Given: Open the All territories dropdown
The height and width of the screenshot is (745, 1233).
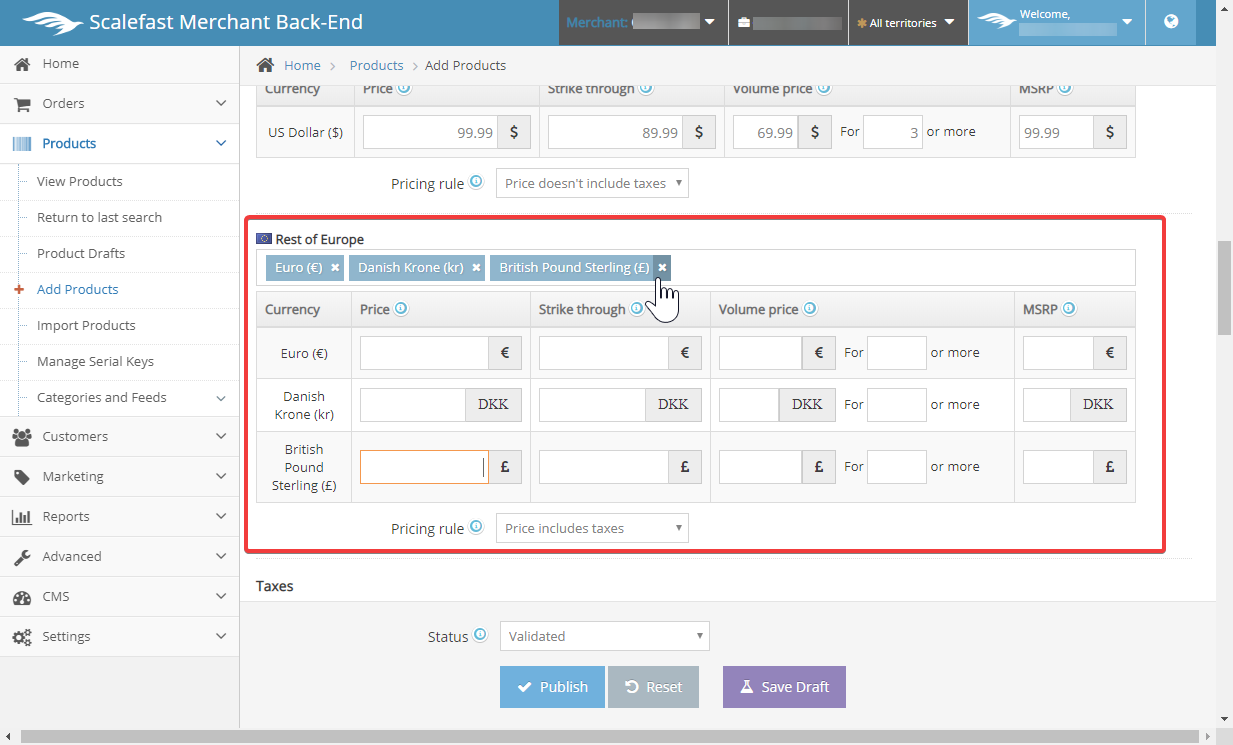Looking at the screenshot, I should (905, 22).
